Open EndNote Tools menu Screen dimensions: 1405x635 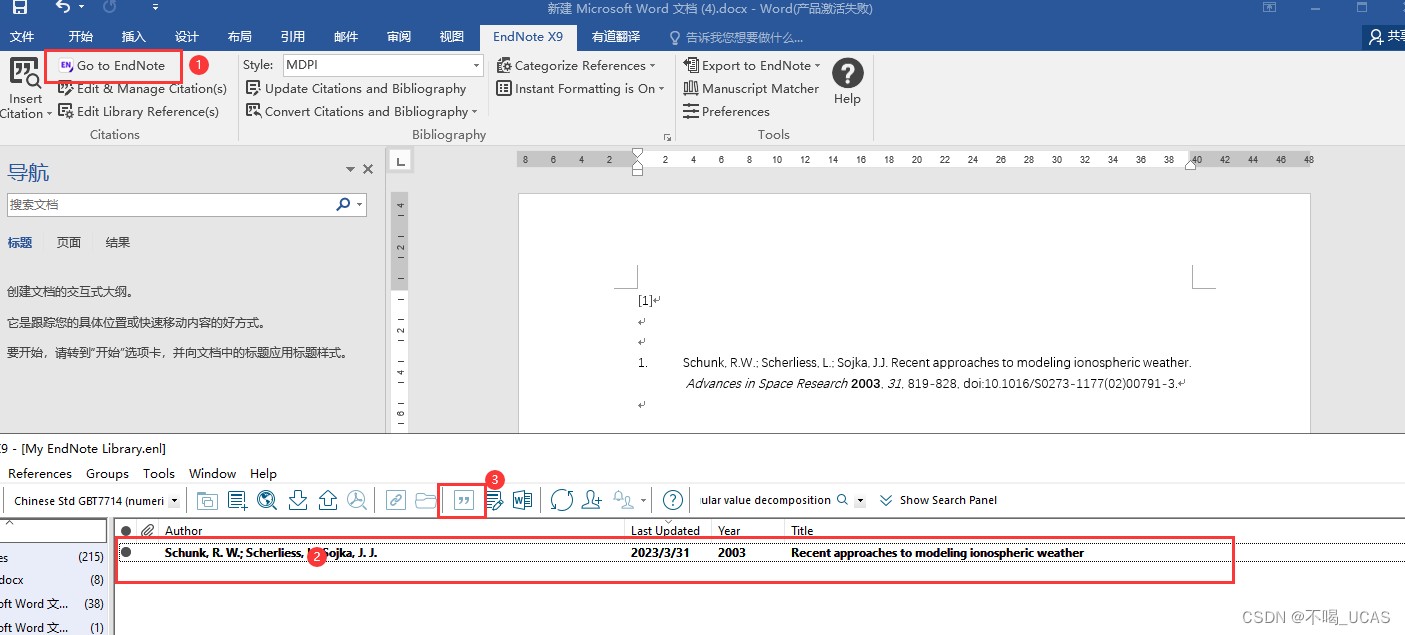159,474
